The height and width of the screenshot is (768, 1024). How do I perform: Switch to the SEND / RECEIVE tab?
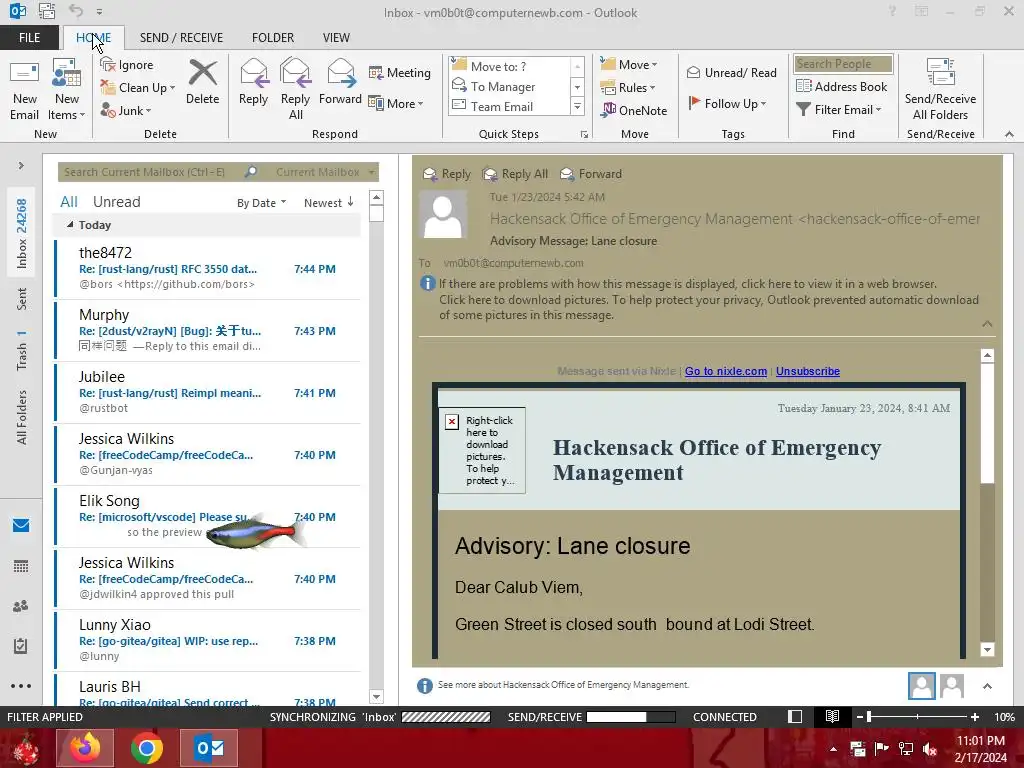tap(181, 38)
